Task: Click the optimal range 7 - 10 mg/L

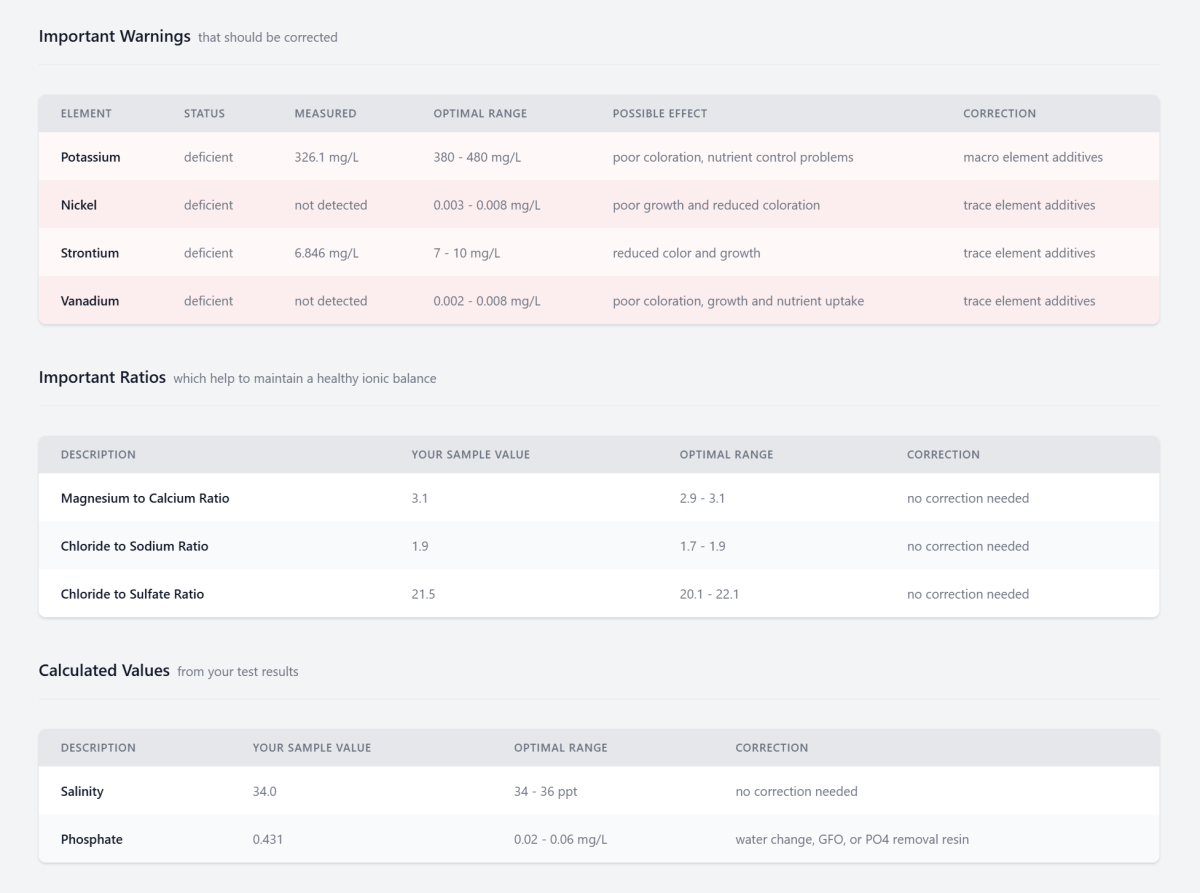Action: [x=467, y=253]
